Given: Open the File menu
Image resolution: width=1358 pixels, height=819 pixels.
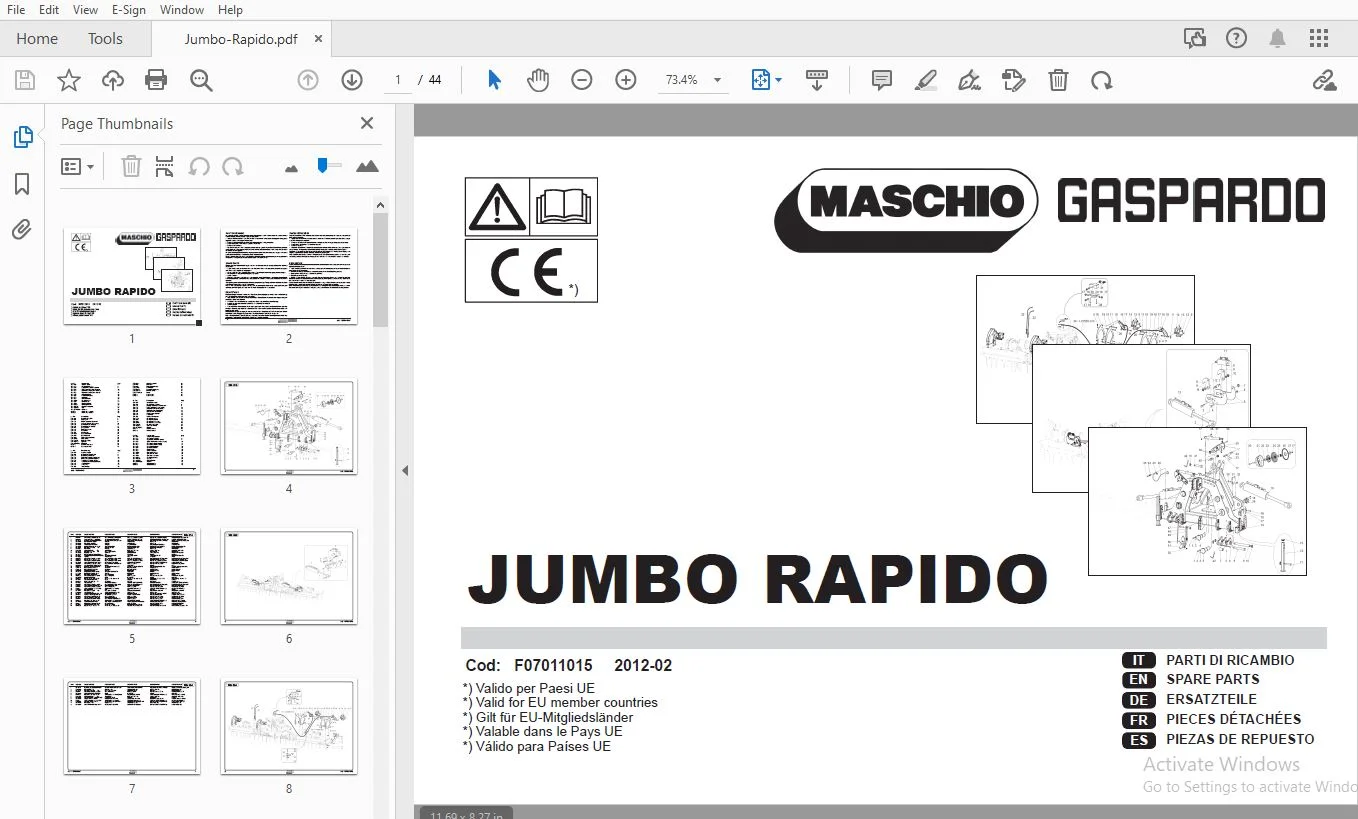Looking at the screenshot, I should coord(16,10).
